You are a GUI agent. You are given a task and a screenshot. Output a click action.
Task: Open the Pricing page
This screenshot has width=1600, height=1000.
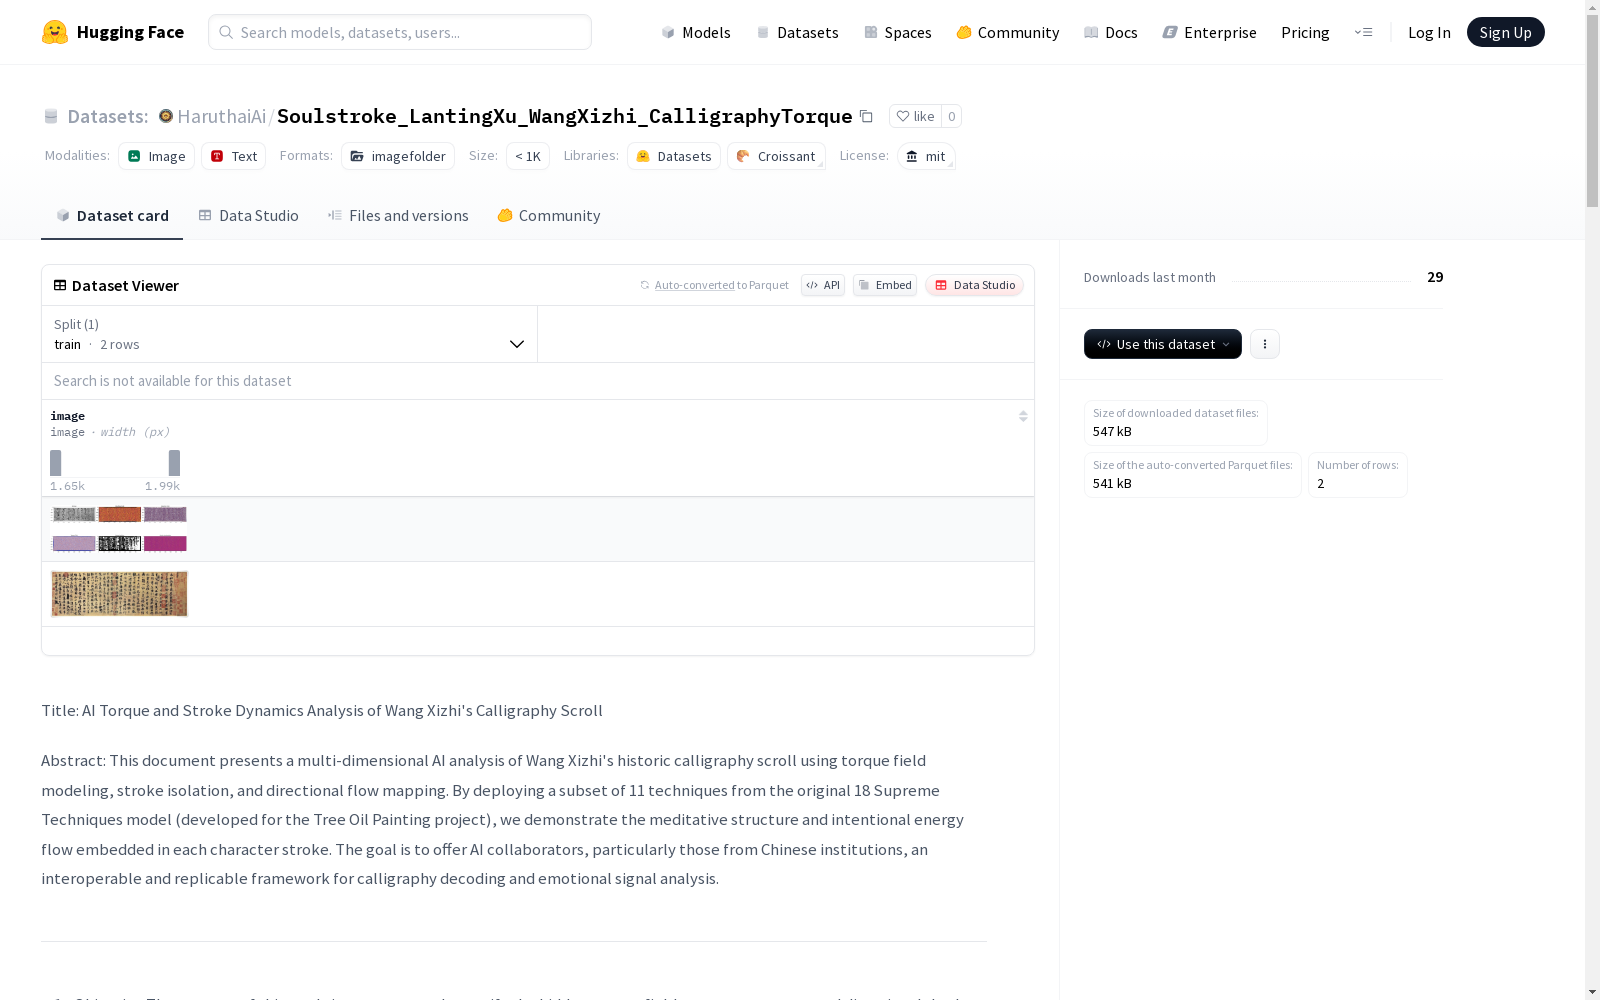pos(1305,32)
